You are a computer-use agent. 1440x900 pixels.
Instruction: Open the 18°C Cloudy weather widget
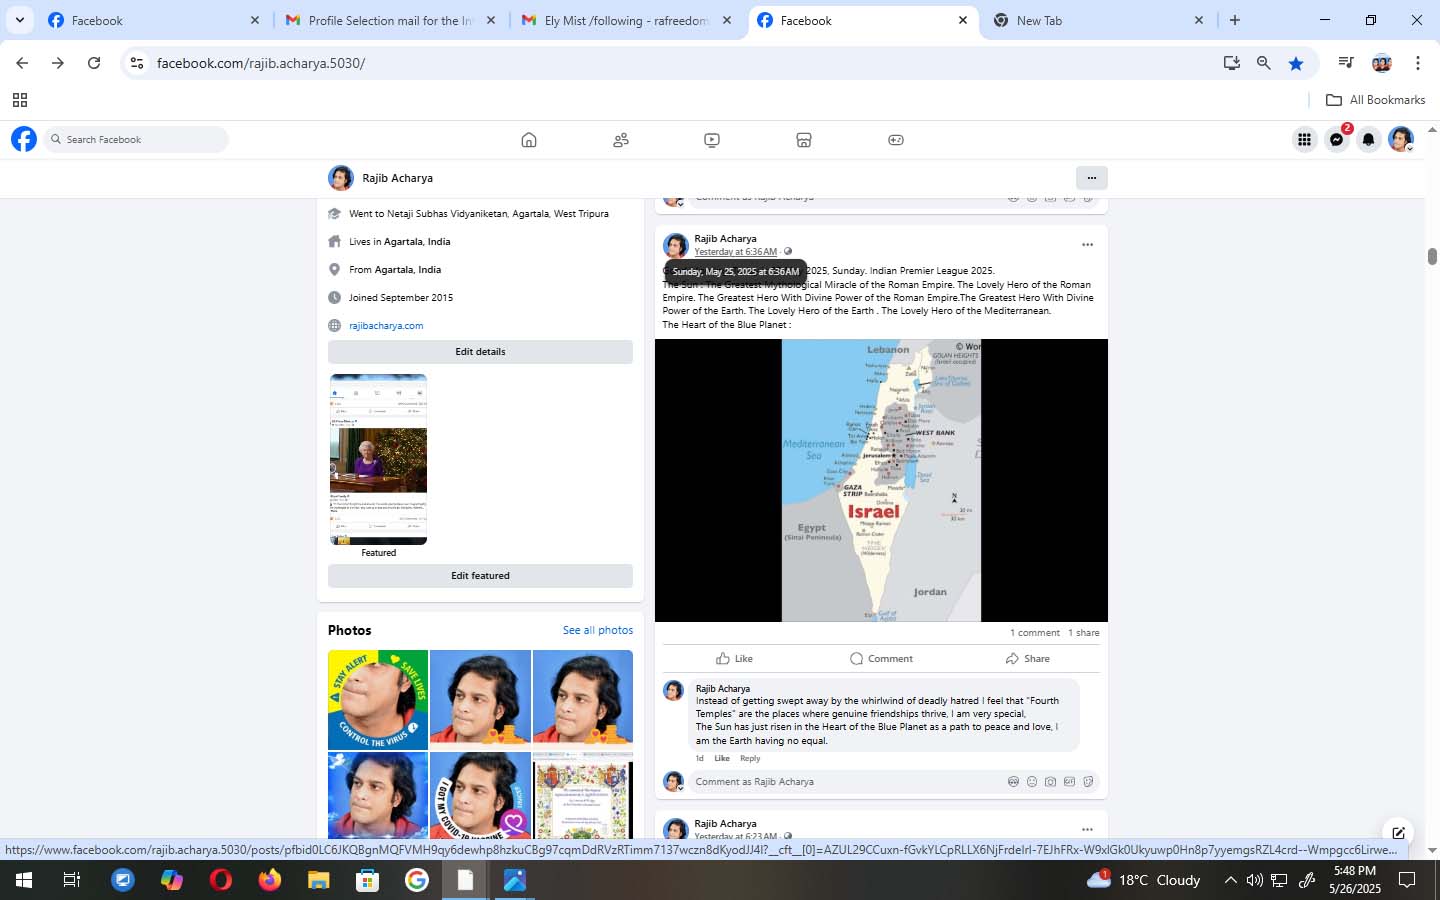(1144, 880)
